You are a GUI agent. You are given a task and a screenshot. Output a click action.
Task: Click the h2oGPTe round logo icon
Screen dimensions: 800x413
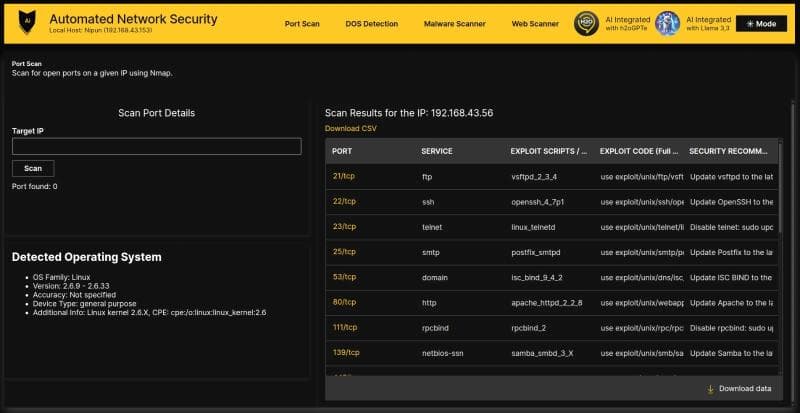pyautogui.click(x=586, y=23)
